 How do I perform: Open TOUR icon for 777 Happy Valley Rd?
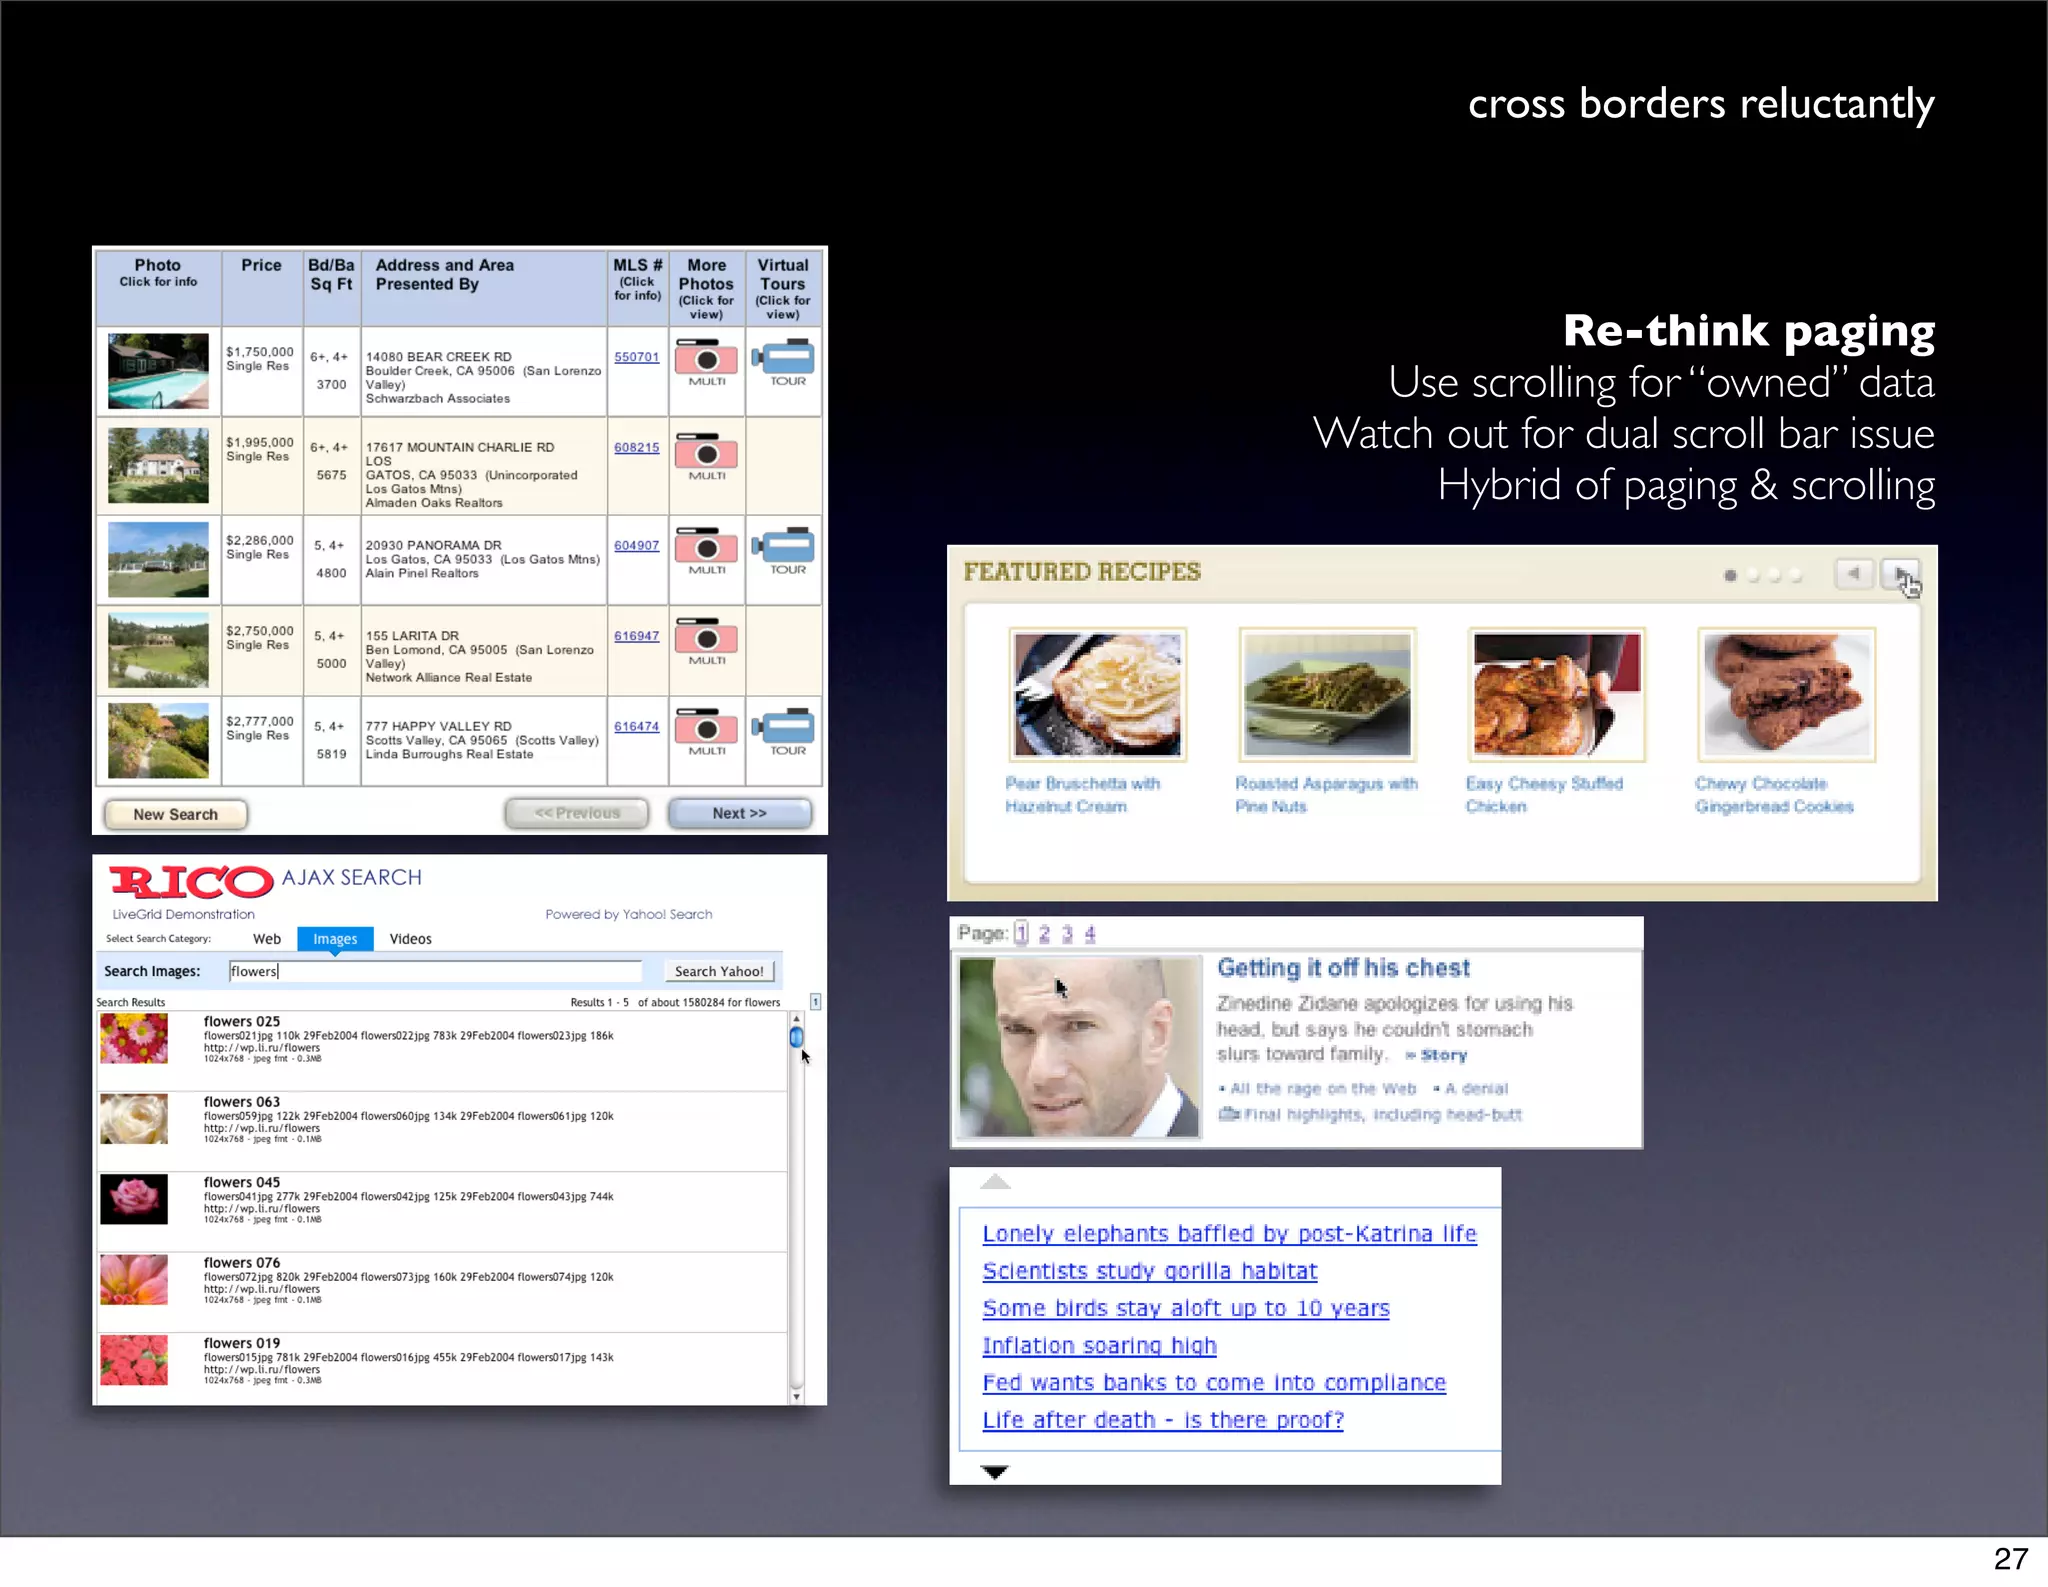[x=784, y=728]
